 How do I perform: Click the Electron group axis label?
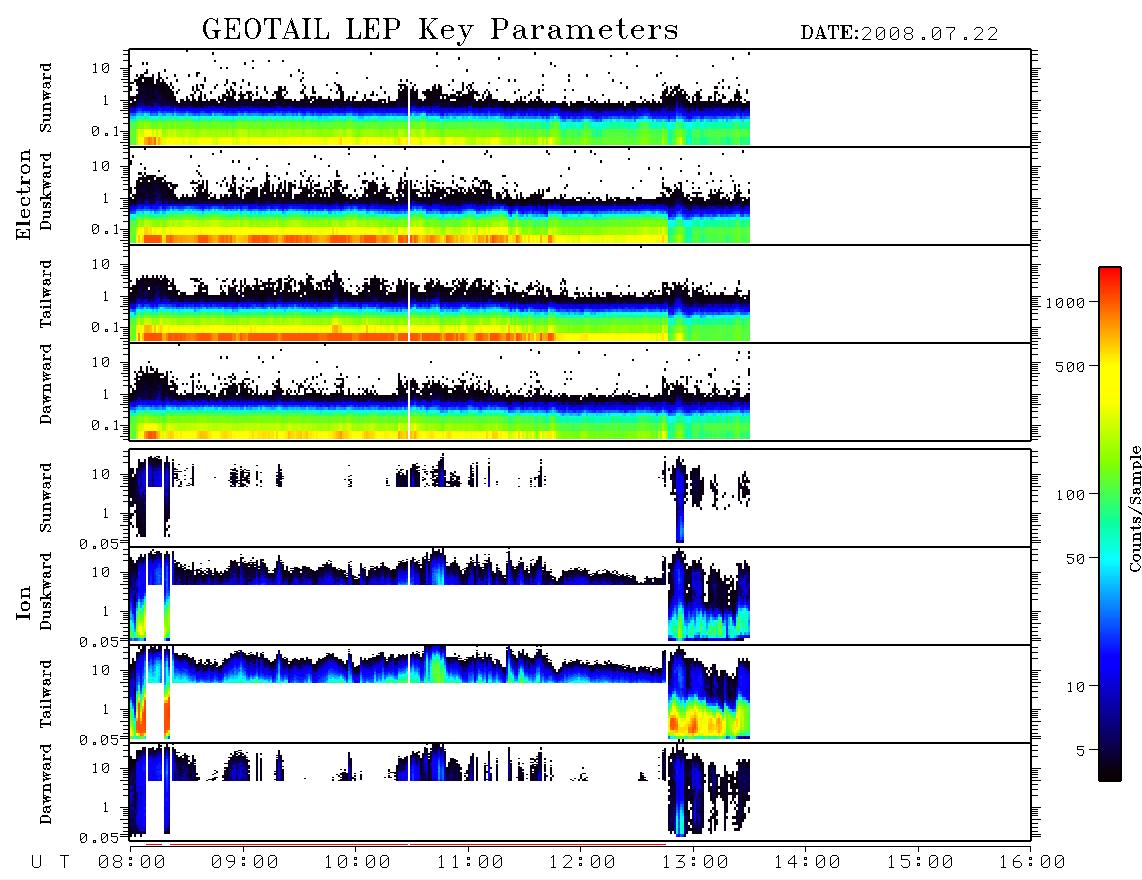click(23, 195)
